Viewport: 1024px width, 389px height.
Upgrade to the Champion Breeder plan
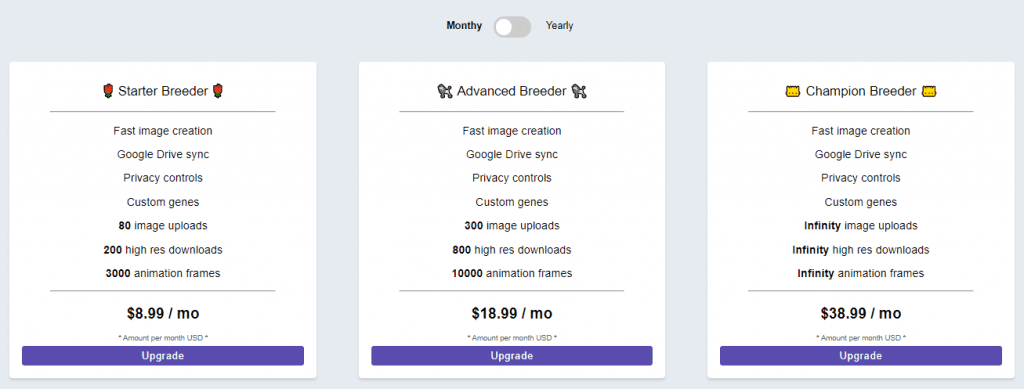(x=861, y=356)
